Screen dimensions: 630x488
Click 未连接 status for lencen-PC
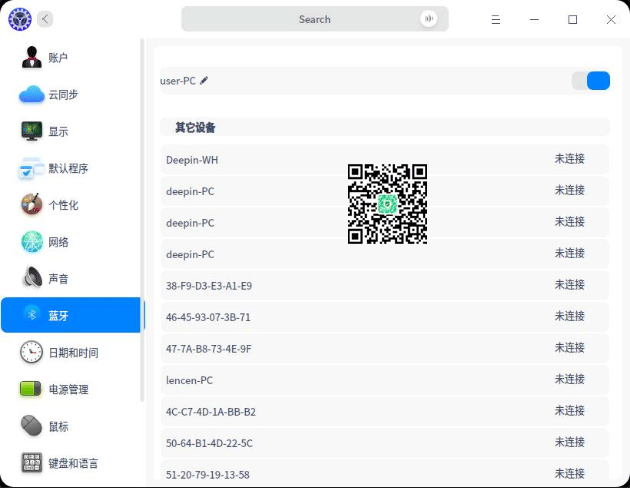[569, 379]
